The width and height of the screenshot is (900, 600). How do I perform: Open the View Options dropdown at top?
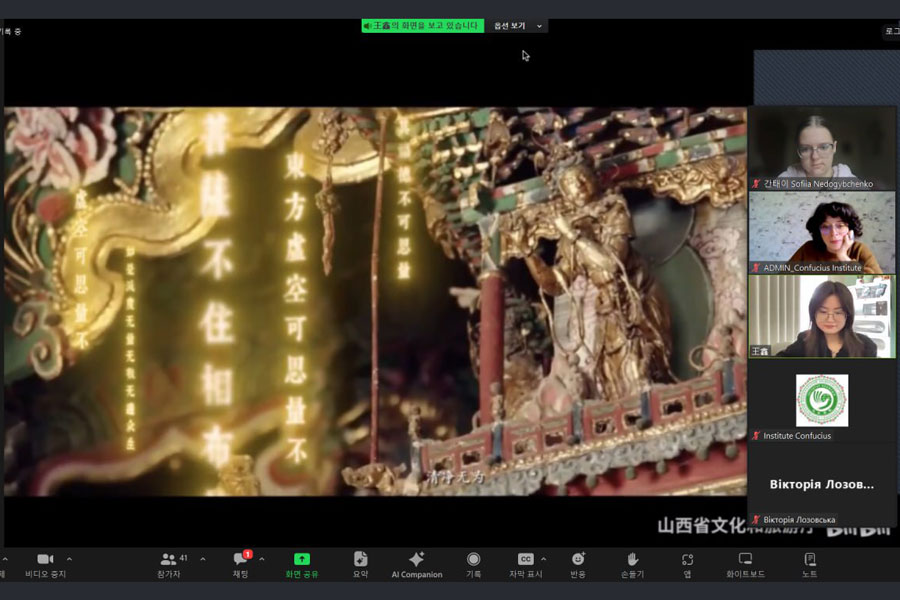(518, 26)
